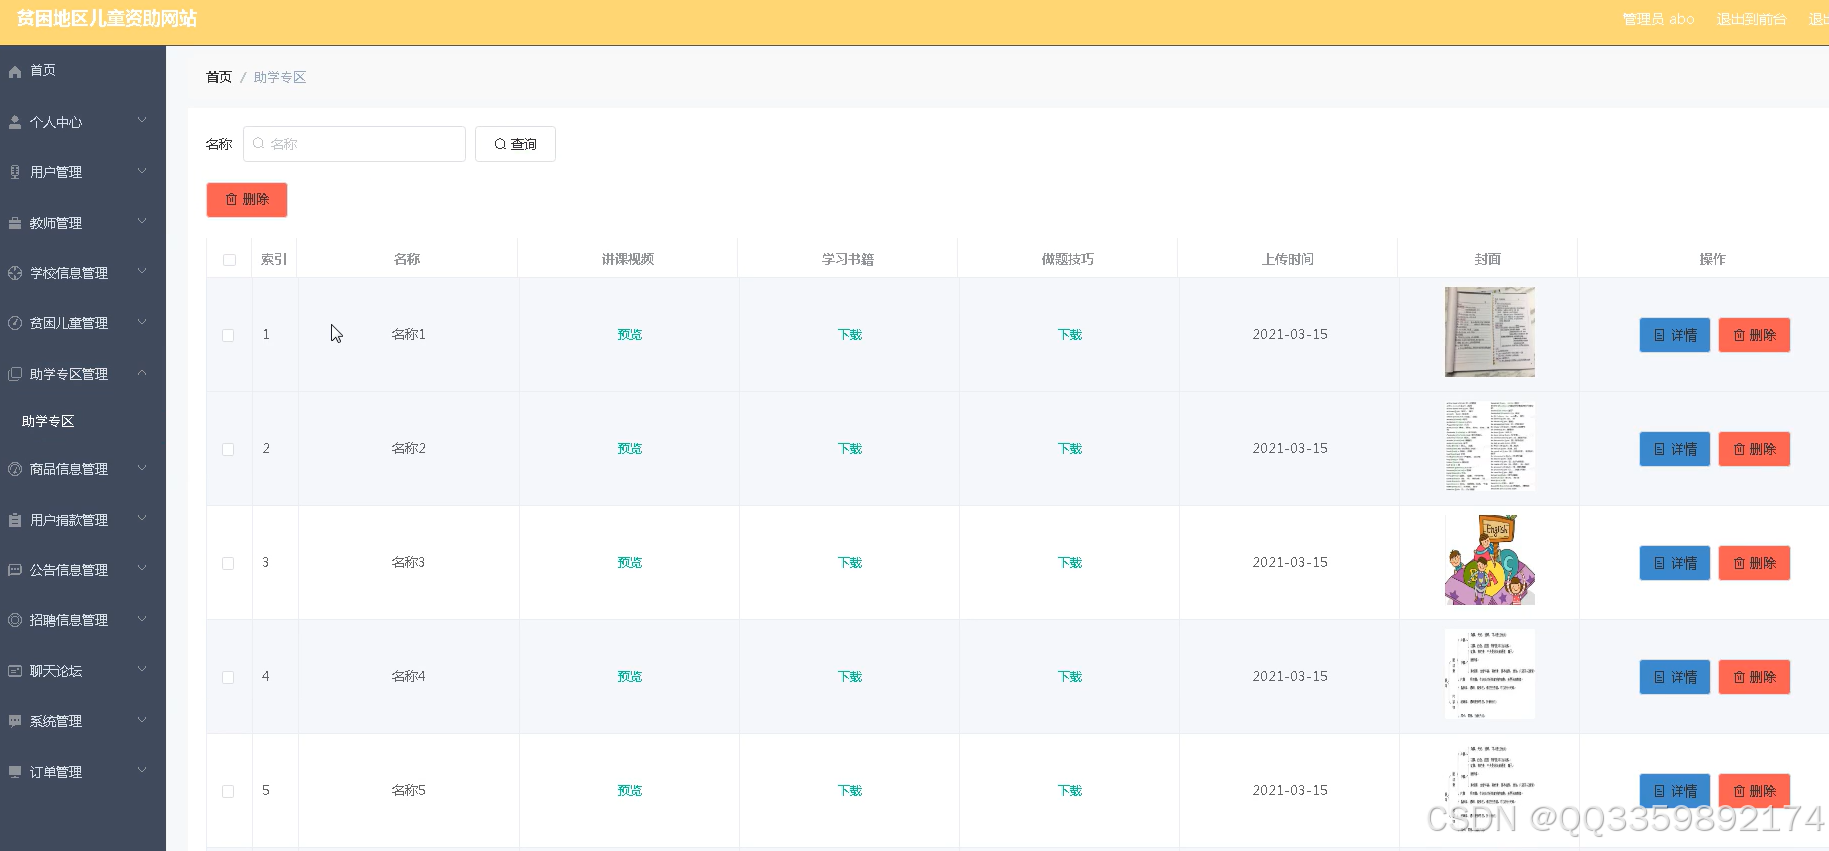The width and height of the screenshot is (1829, 851).
Task: Click 删除 for row 名称1
Action: click(1755, 335)
